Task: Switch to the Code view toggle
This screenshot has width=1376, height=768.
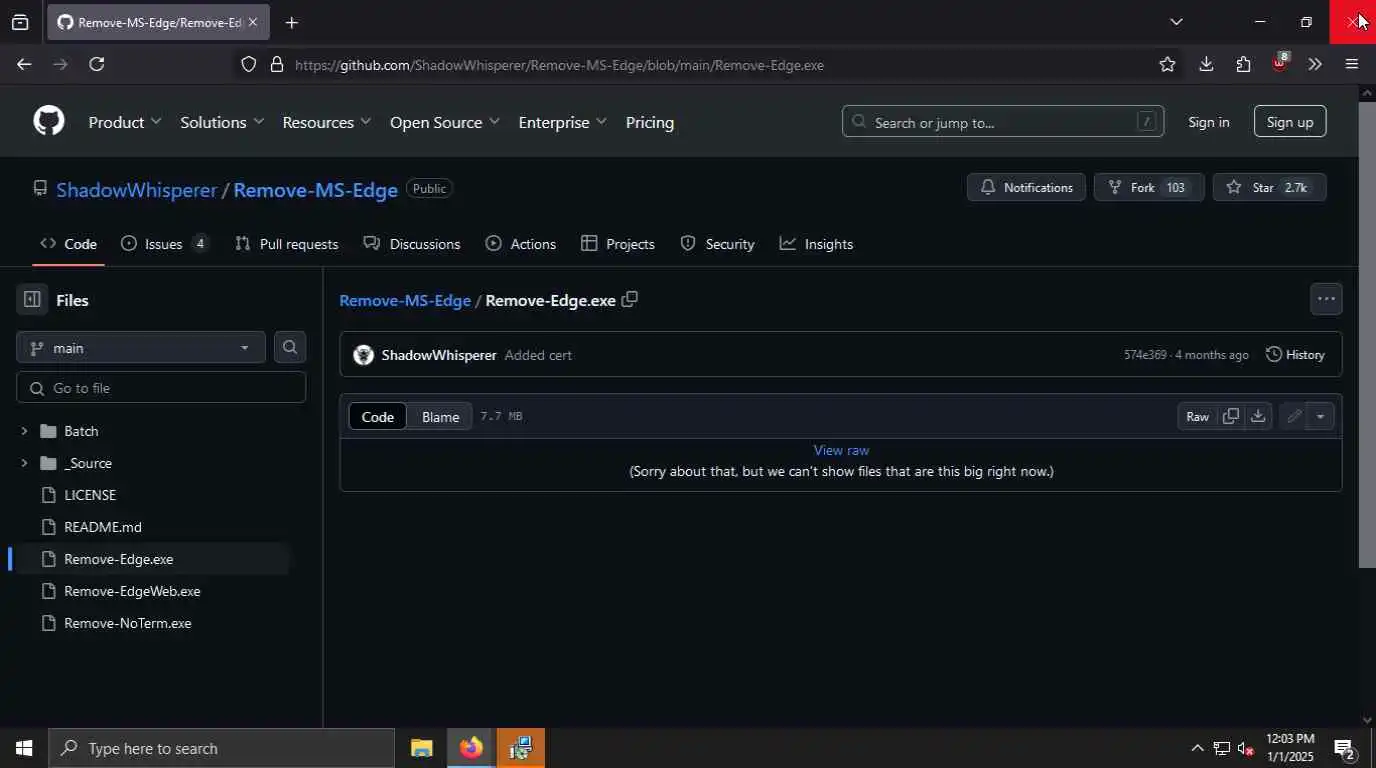Action: pos(378,416)
